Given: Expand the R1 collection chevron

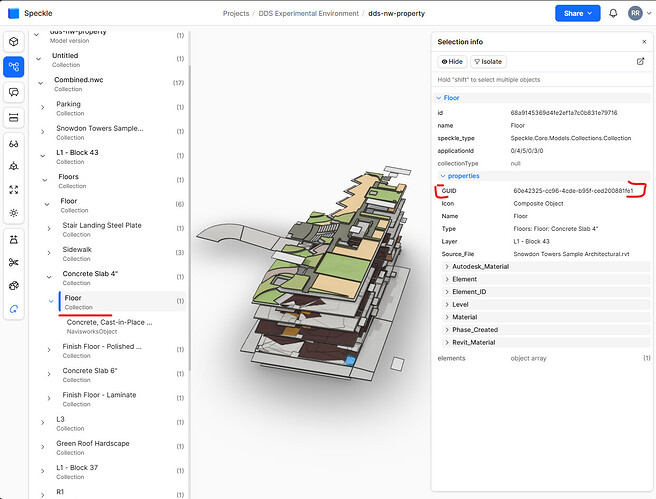Looking at the screenshot, I should [x=43, y=495].
